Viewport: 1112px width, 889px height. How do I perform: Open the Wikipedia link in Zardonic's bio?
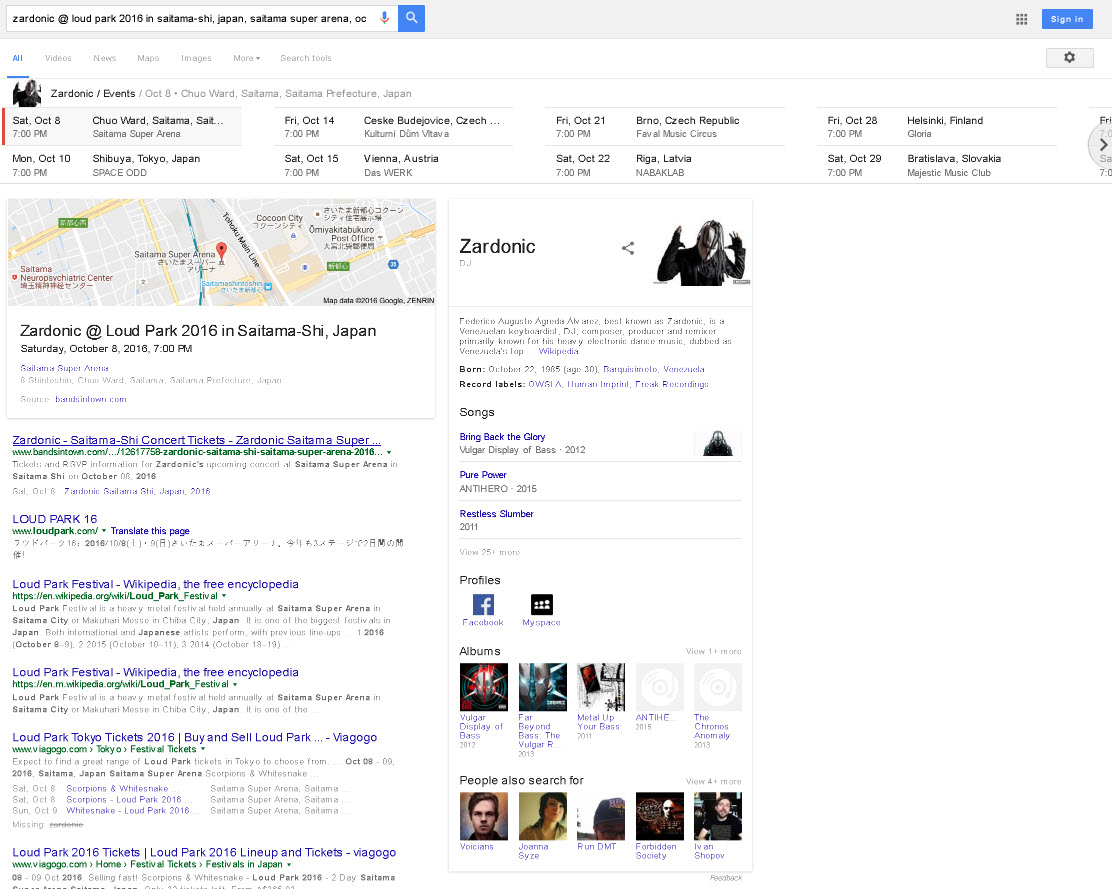coord(559,352)
